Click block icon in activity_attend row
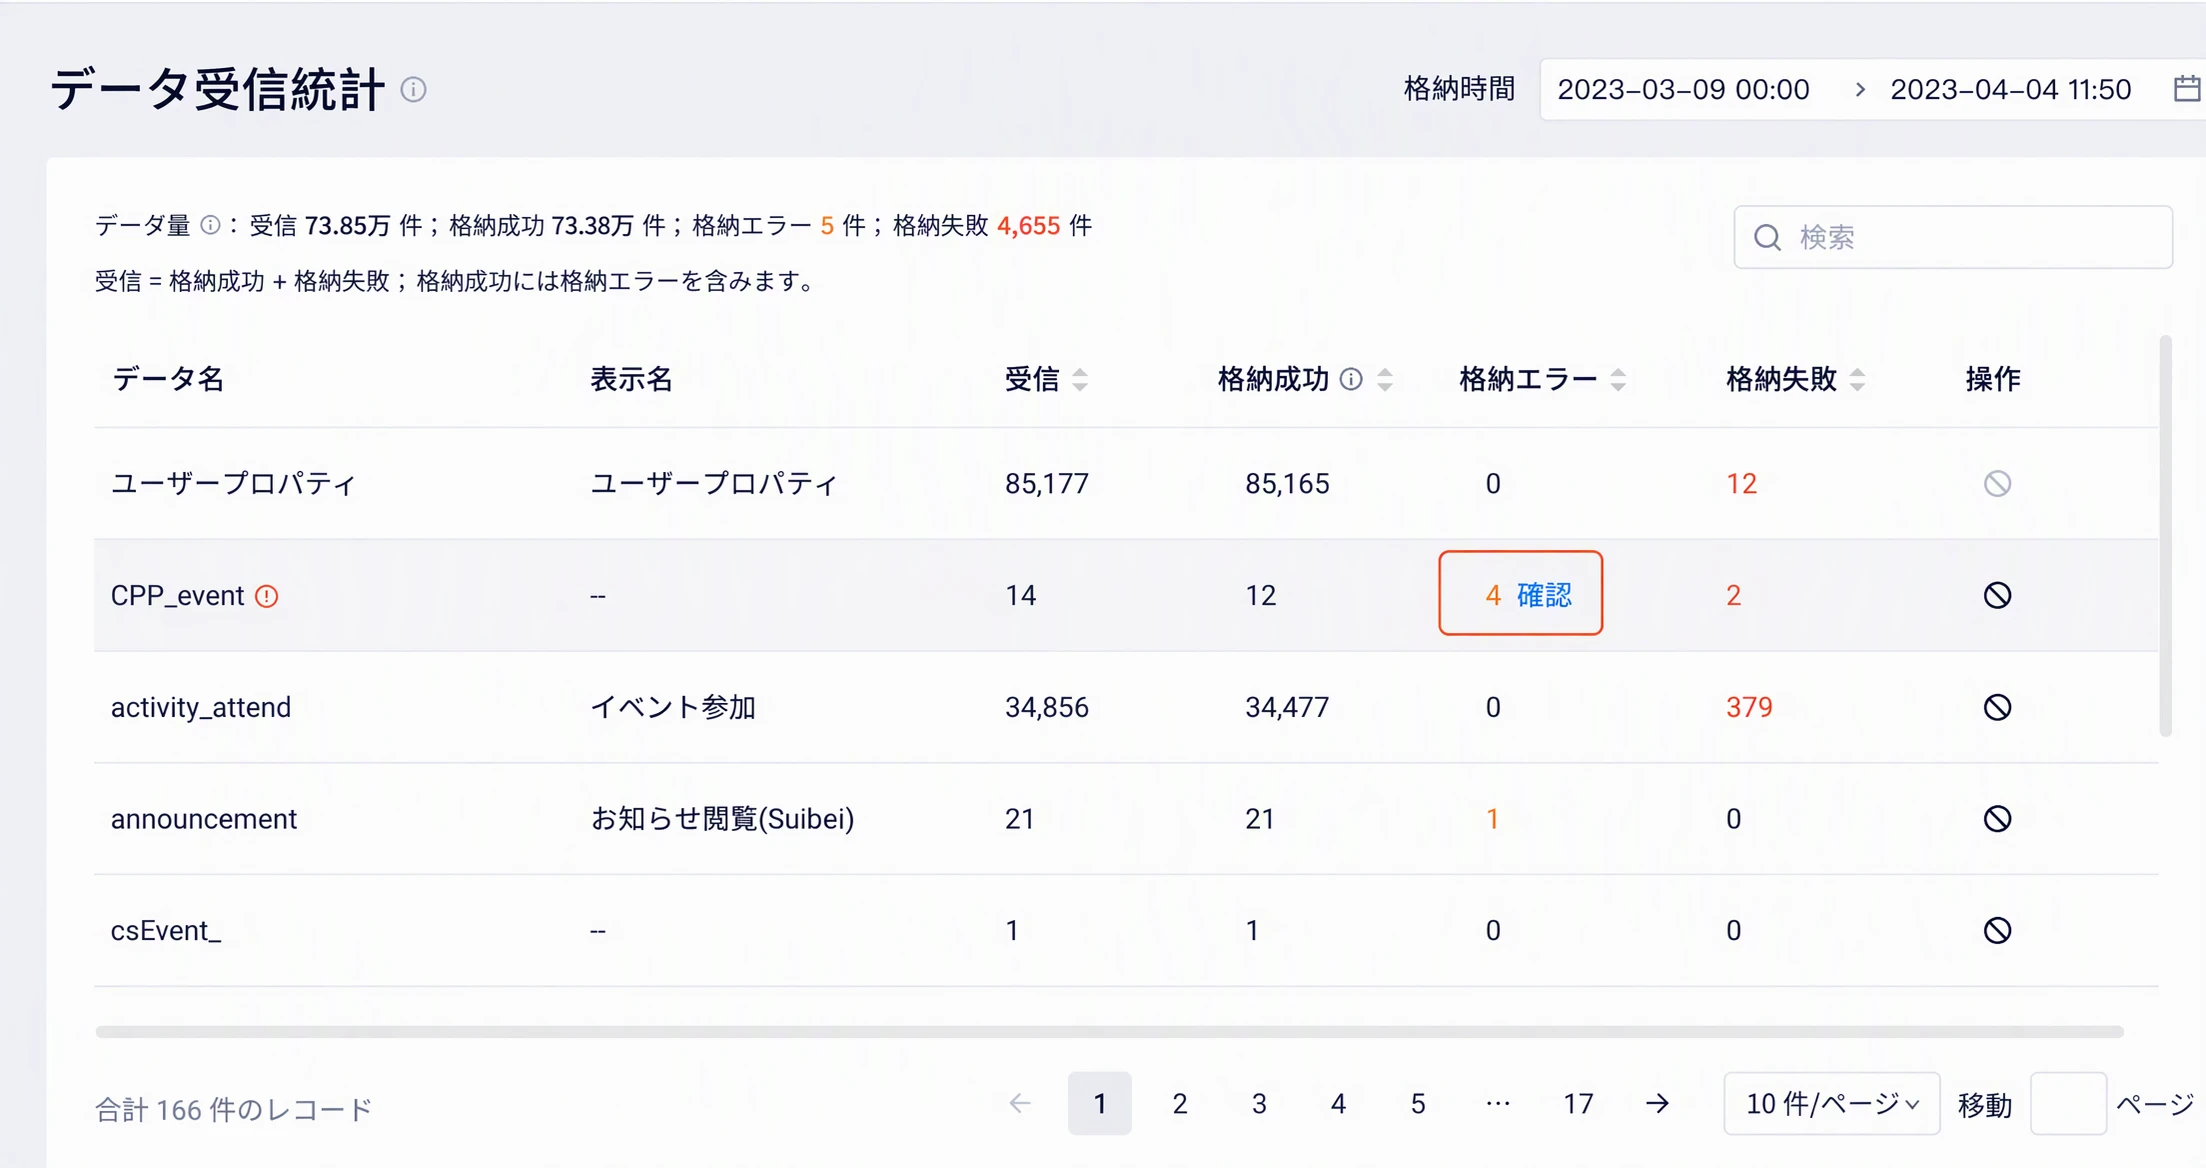2206x1168 pixels. coord(1997,708)
